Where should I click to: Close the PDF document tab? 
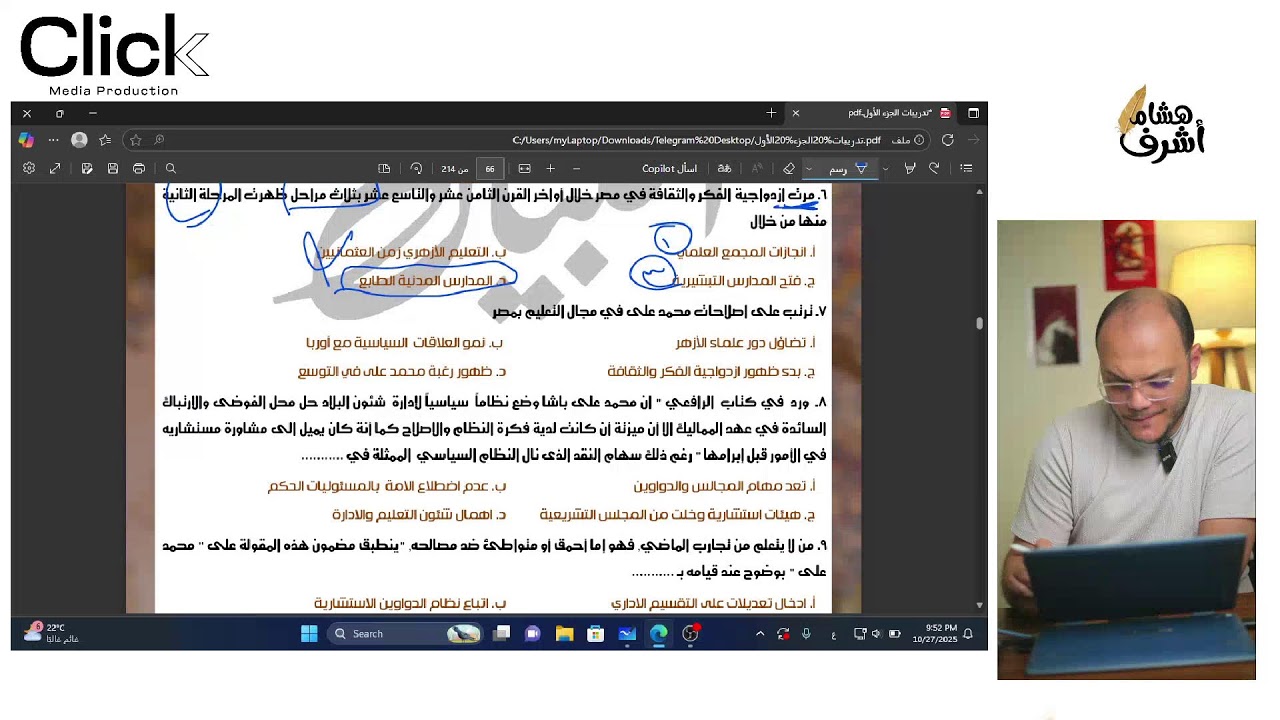[x=796, y=113]
